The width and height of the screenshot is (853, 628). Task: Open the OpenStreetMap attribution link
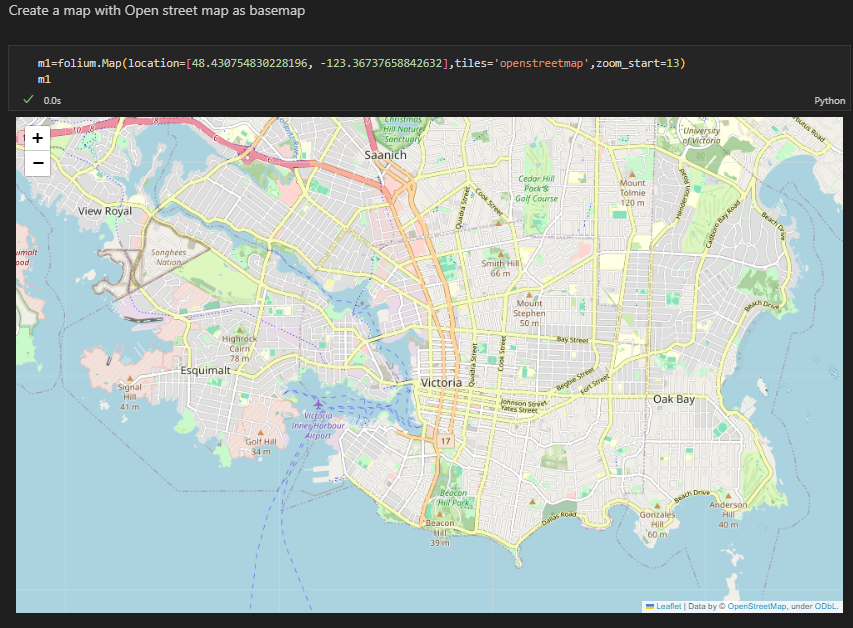coord(757,606)
